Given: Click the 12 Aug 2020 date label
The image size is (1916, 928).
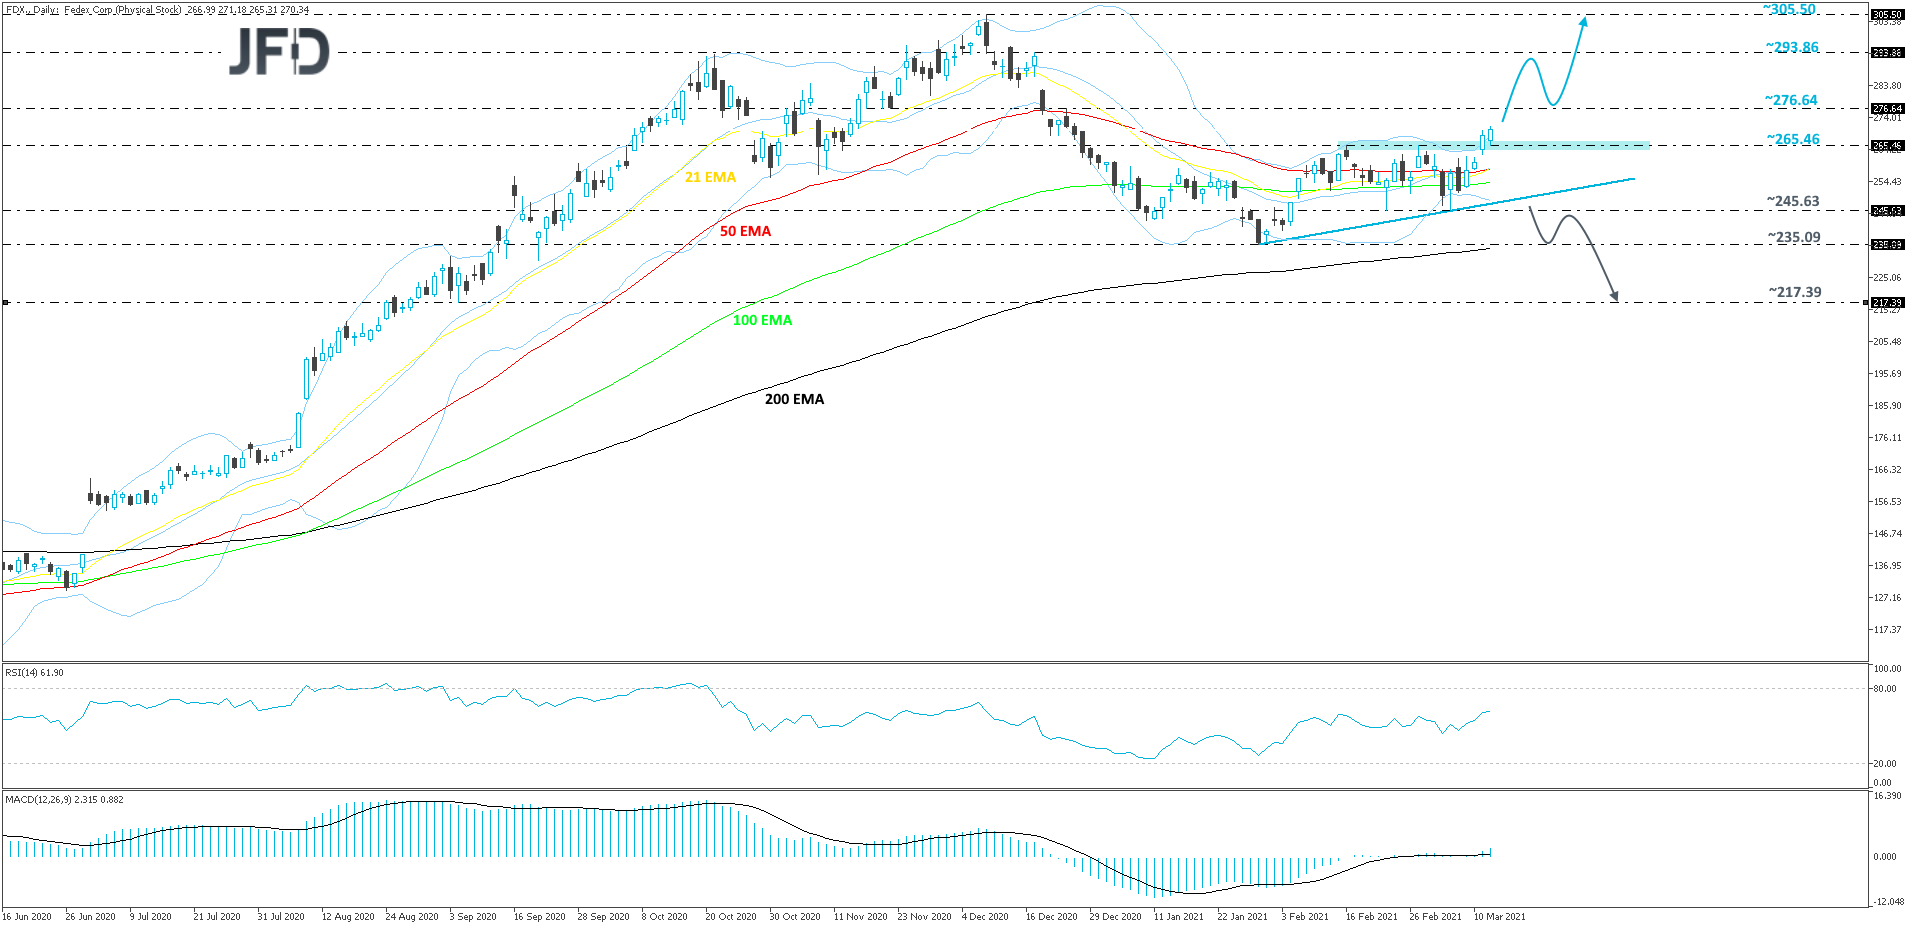Looking at the screenshot, I should point(348,916).
